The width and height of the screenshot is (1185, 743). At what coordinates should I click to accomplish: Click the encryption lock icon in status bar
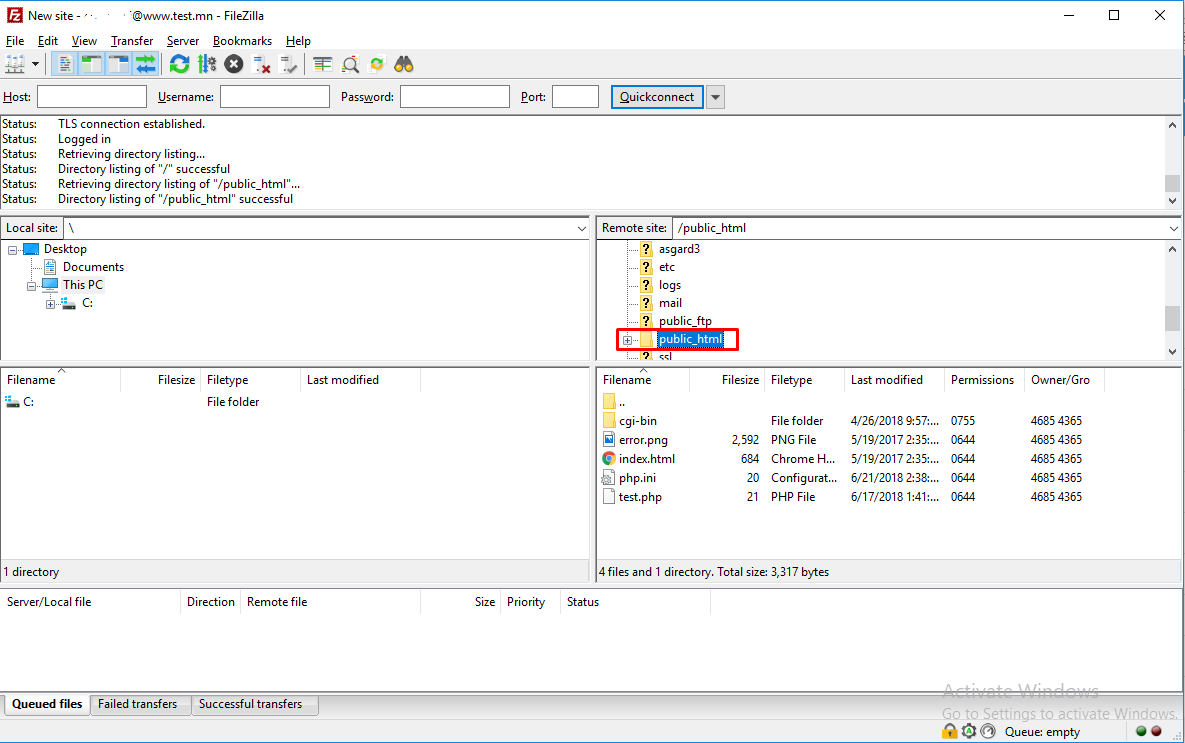949,732
